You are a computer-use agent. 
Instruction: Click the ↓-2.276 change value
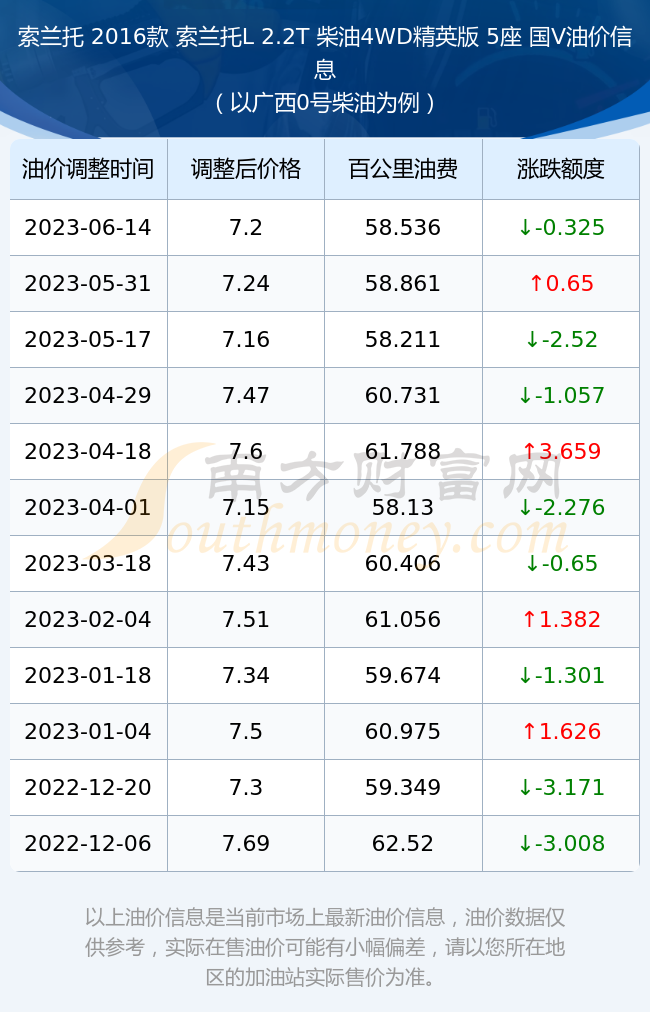click(x=561, y=507)
